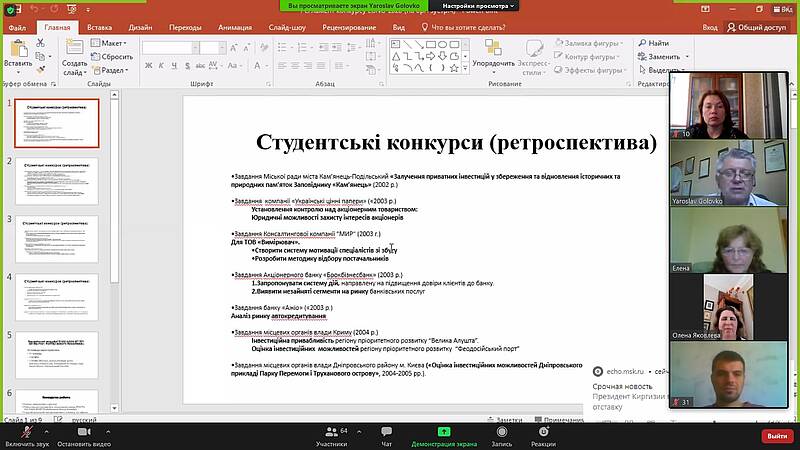The image size is (800, 450).
Task: Click the bulleted list icon
Action: (x=284, y=47)
